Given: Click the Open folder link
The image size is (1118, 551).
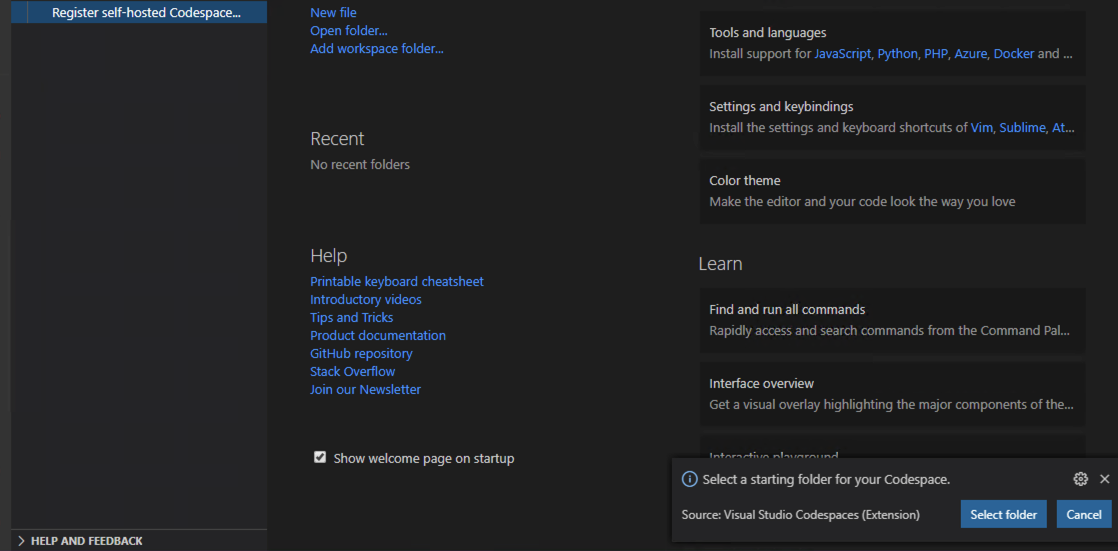Looking at the screenshot, I should pyautogui.click(x=349, y=31).
